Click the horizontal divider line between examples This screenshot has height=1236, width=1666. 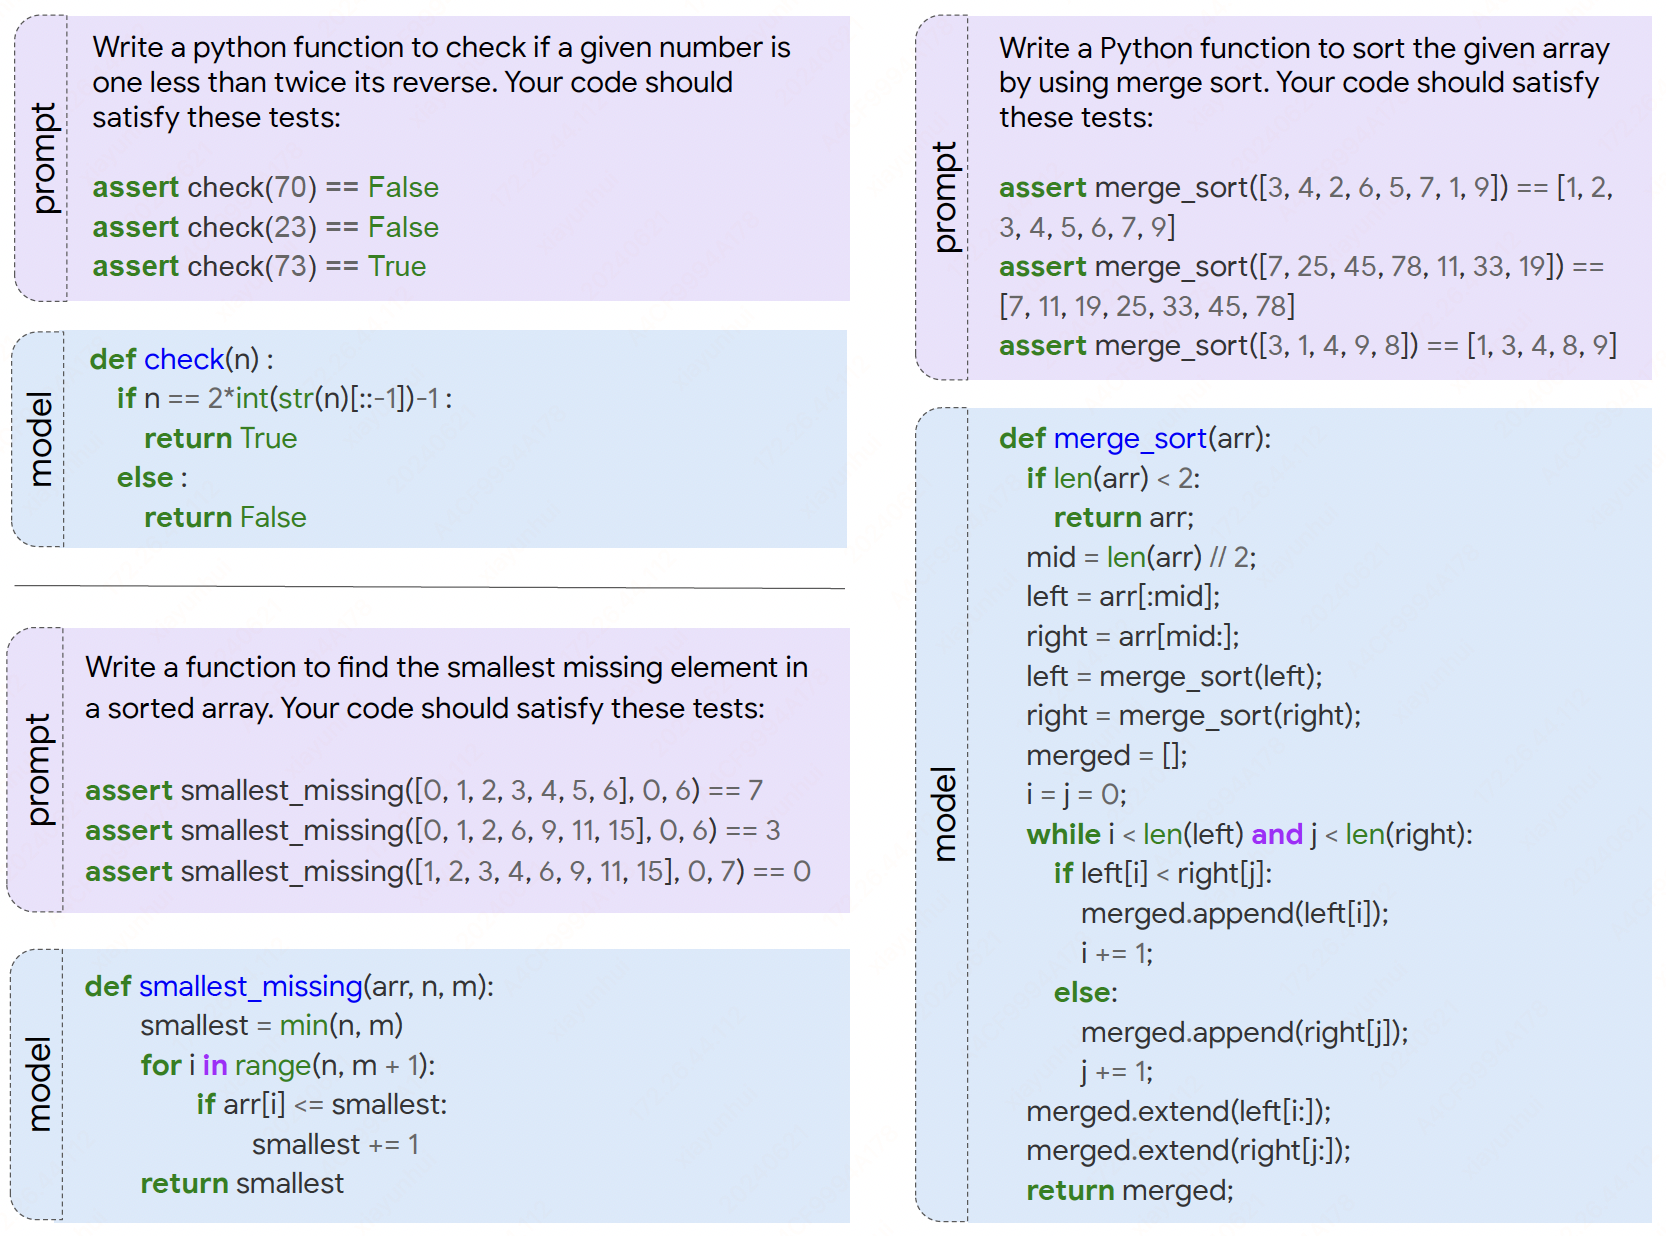coord(430,587)
